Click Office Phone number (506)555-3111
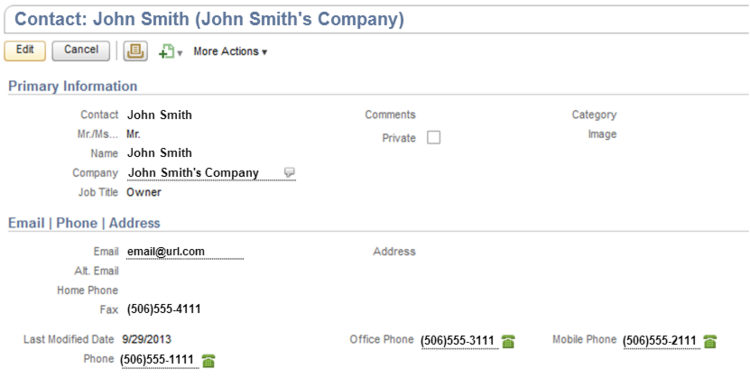 (x=457, y=341)
